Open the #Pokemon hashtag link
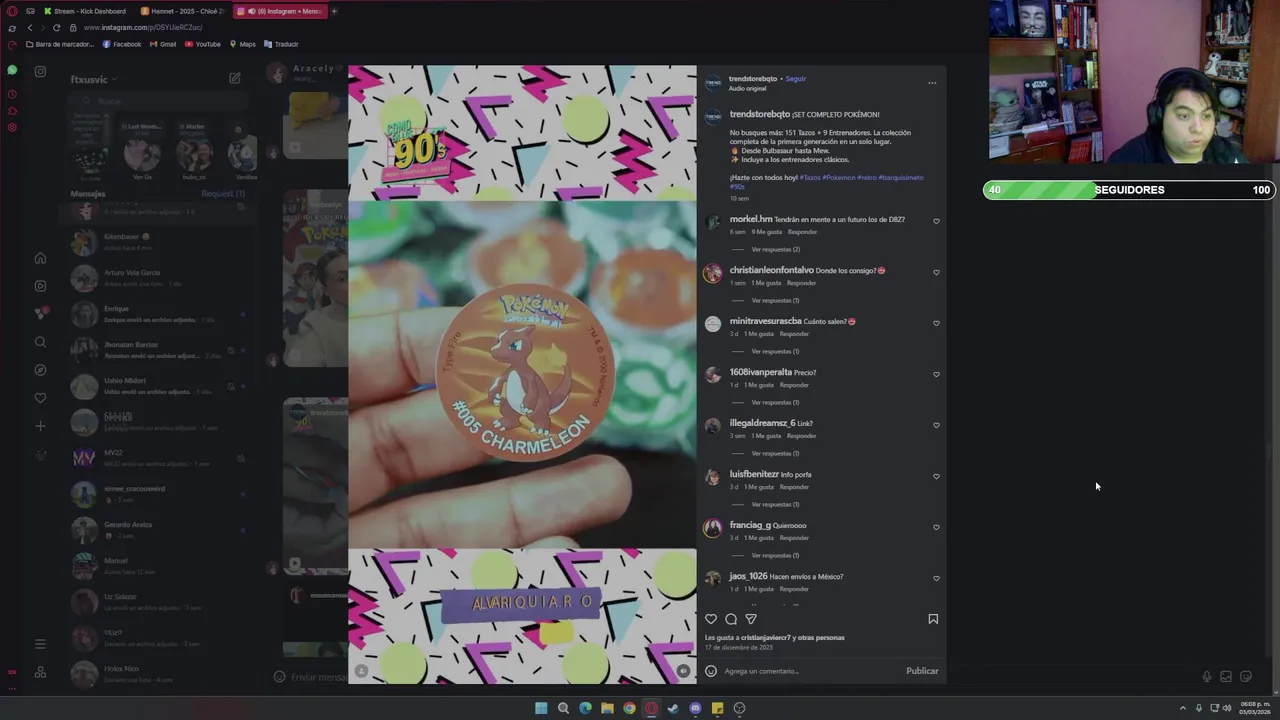This screenshot has width=1280, height=720. coord(838,177)
